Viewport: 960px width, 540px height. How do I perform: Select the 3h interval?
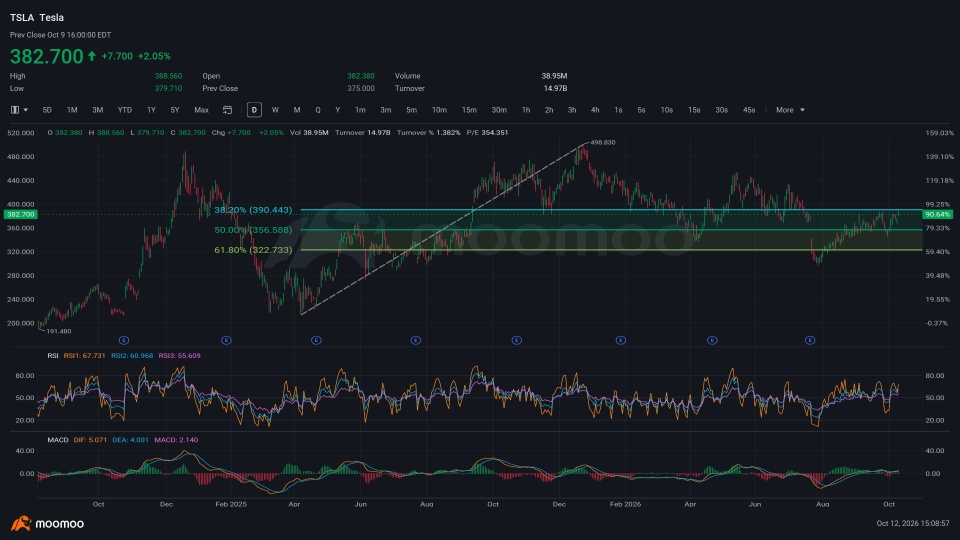tap(572, 110)
